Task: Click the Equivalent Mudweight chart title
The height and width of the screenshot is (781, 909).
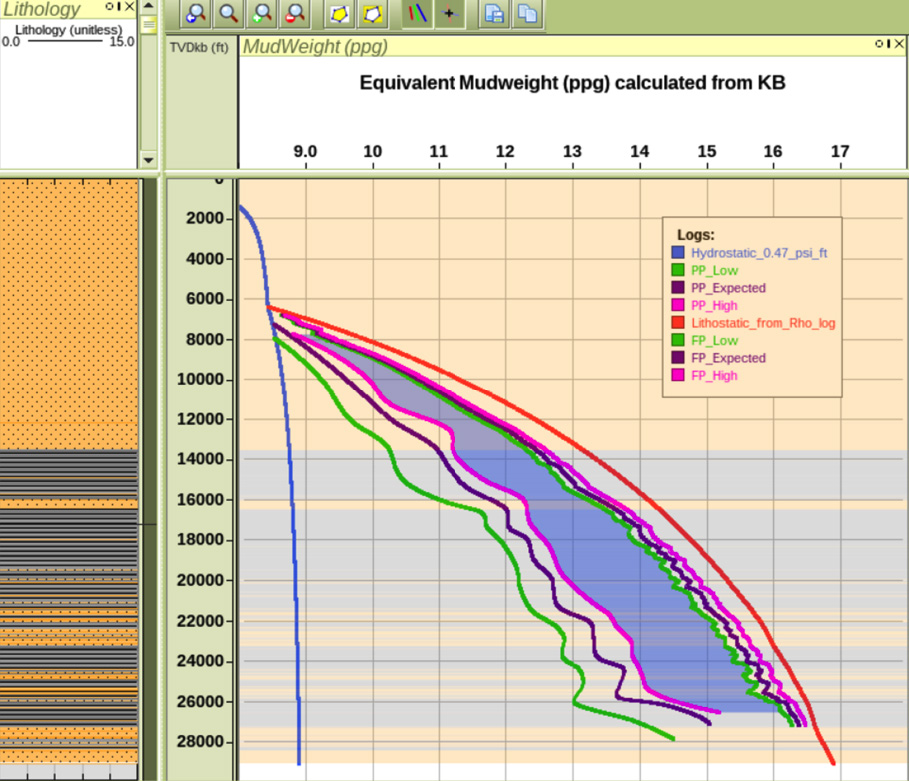Action: coord(572,82)
